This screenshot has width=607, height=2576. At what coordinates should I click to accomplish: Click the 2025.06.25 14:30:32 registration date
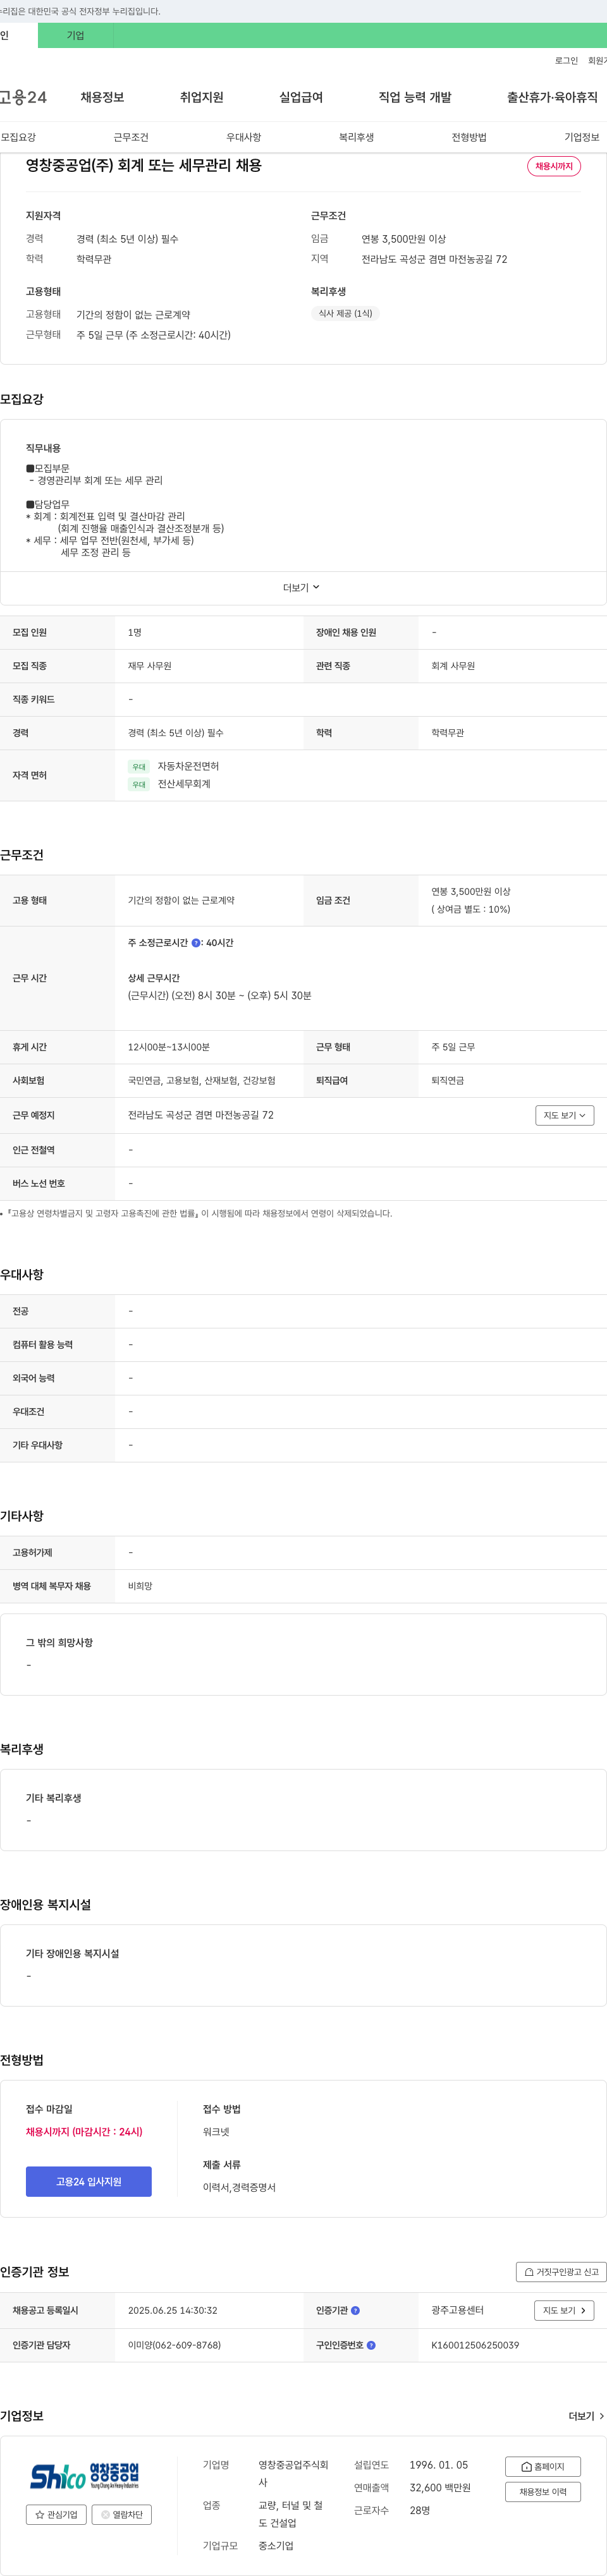pyautogui.click(x=172, y=2311)
